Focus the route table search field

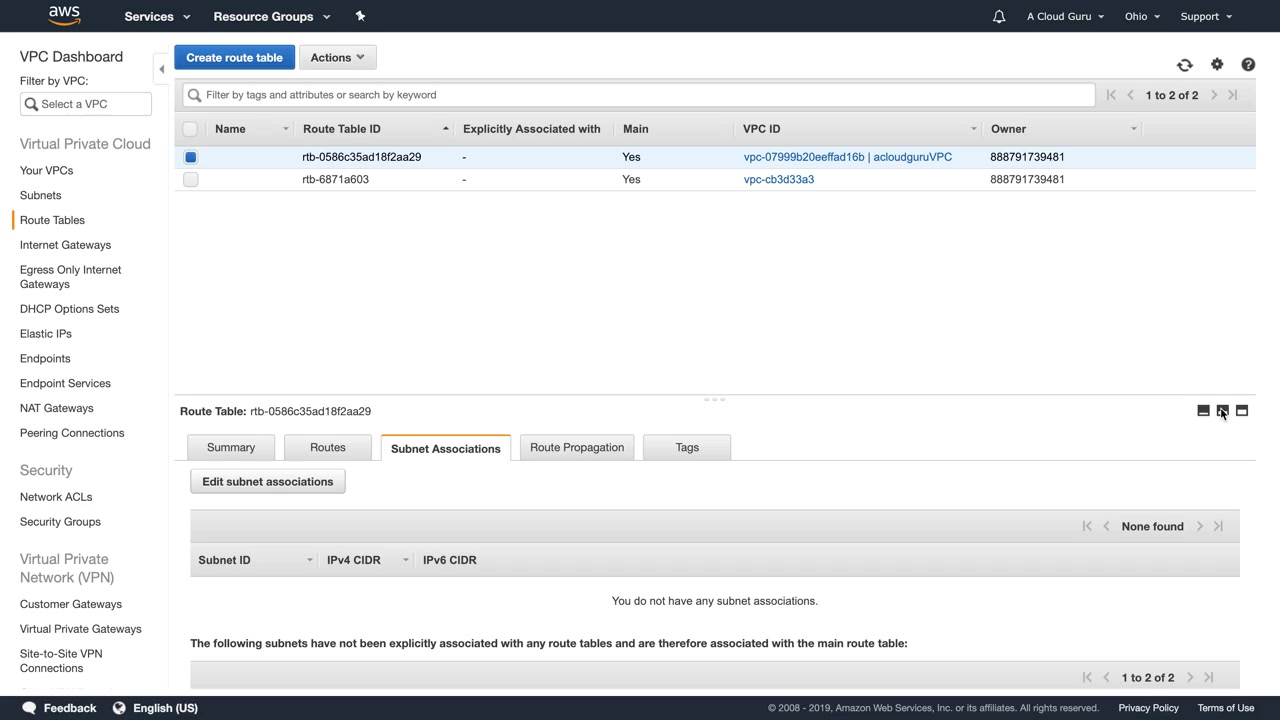coord(640,95)
